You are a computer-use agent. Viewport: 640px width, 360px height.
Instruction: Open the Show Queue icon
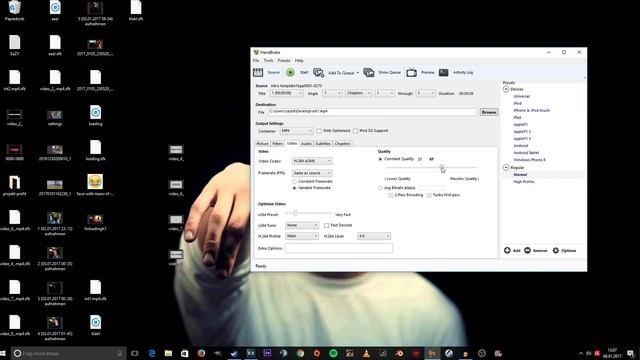click(x=369, y=72)
